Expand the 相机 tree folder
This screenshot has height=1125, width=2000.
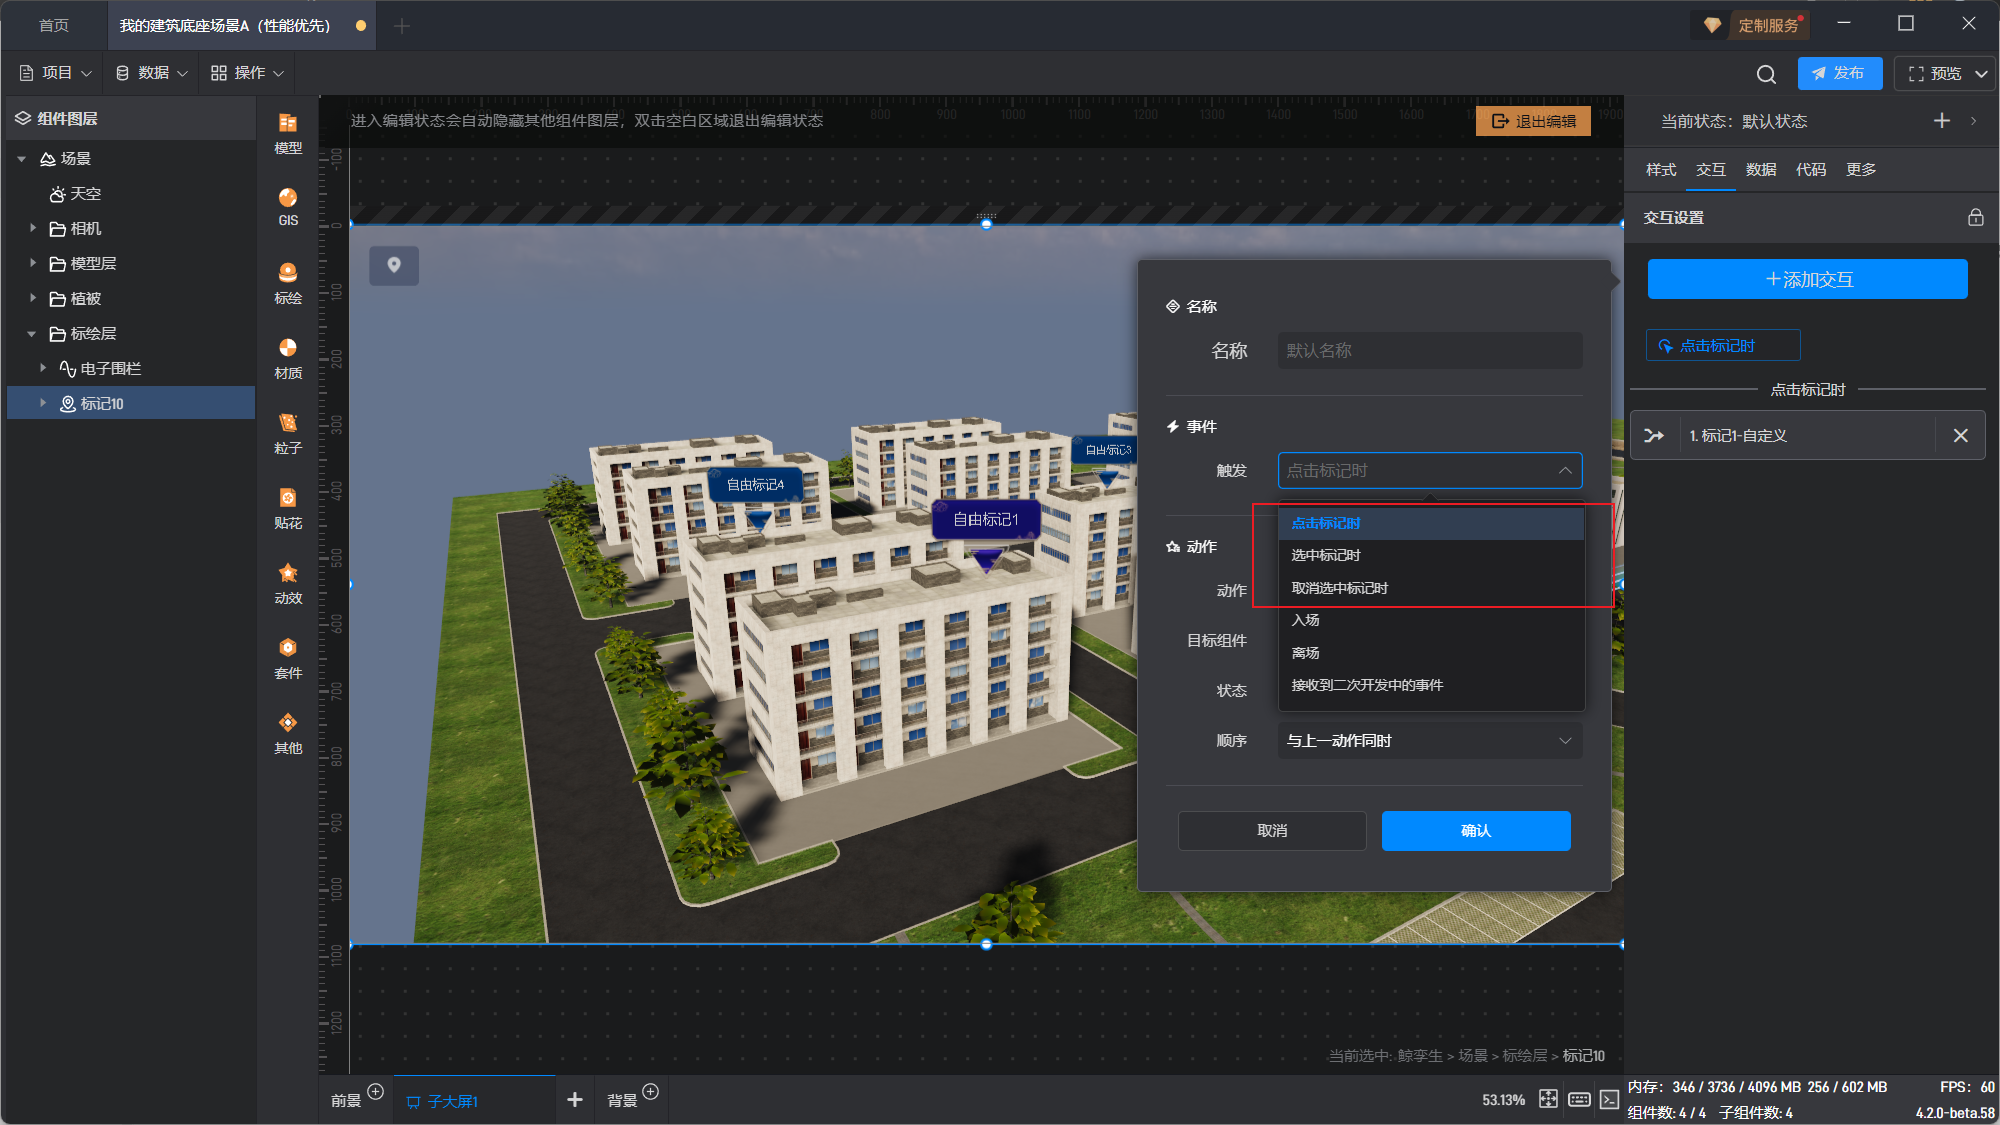pos(33,229)
